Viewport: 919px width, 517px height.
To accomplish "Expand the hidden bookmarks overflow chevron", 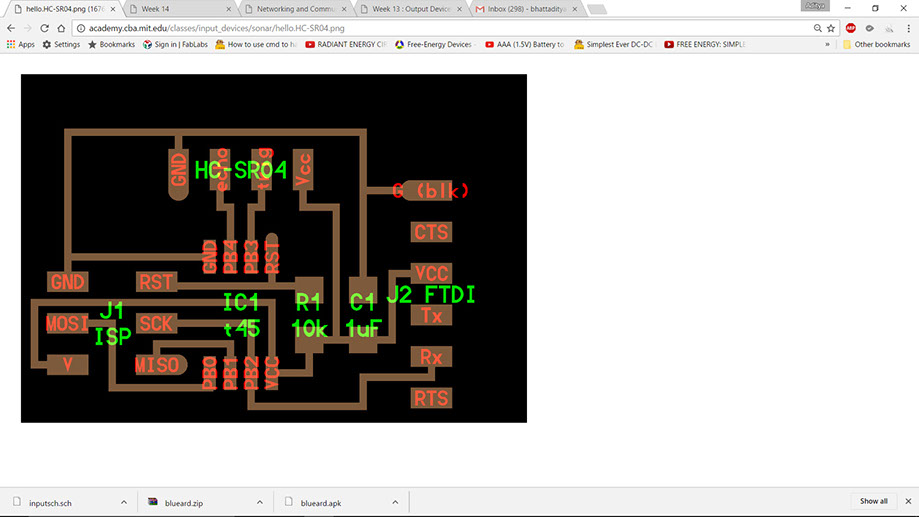I will (827, 45).
